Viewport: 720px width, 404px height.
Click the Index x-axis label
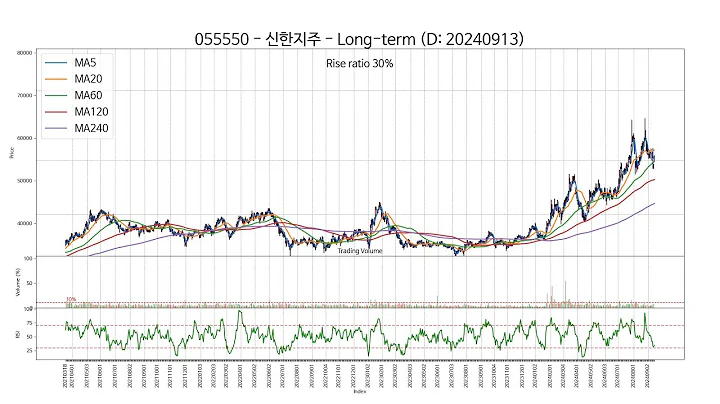pos(360,392)
